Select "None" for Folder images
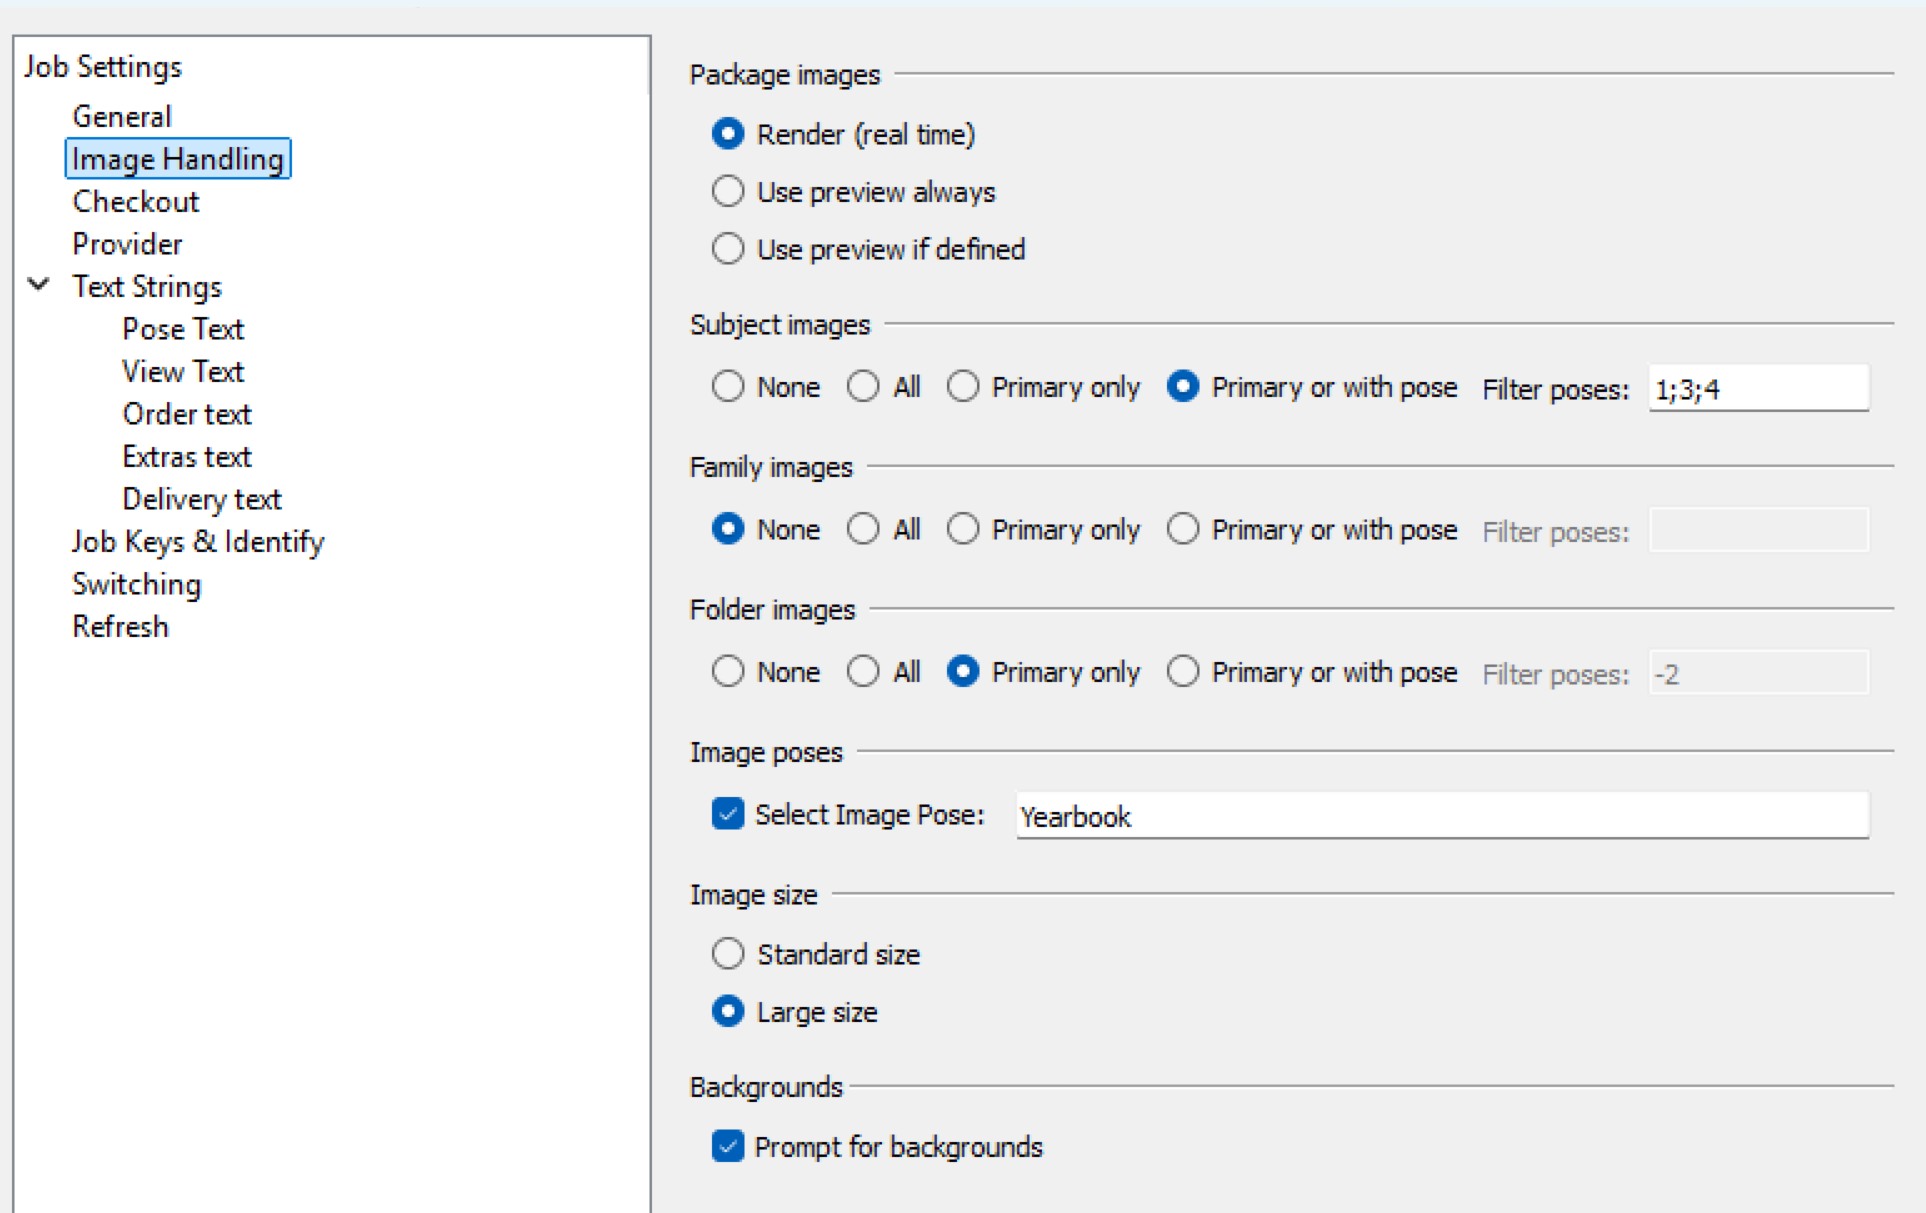Viewport: 1926px width, 1213px height. (728, 671)
